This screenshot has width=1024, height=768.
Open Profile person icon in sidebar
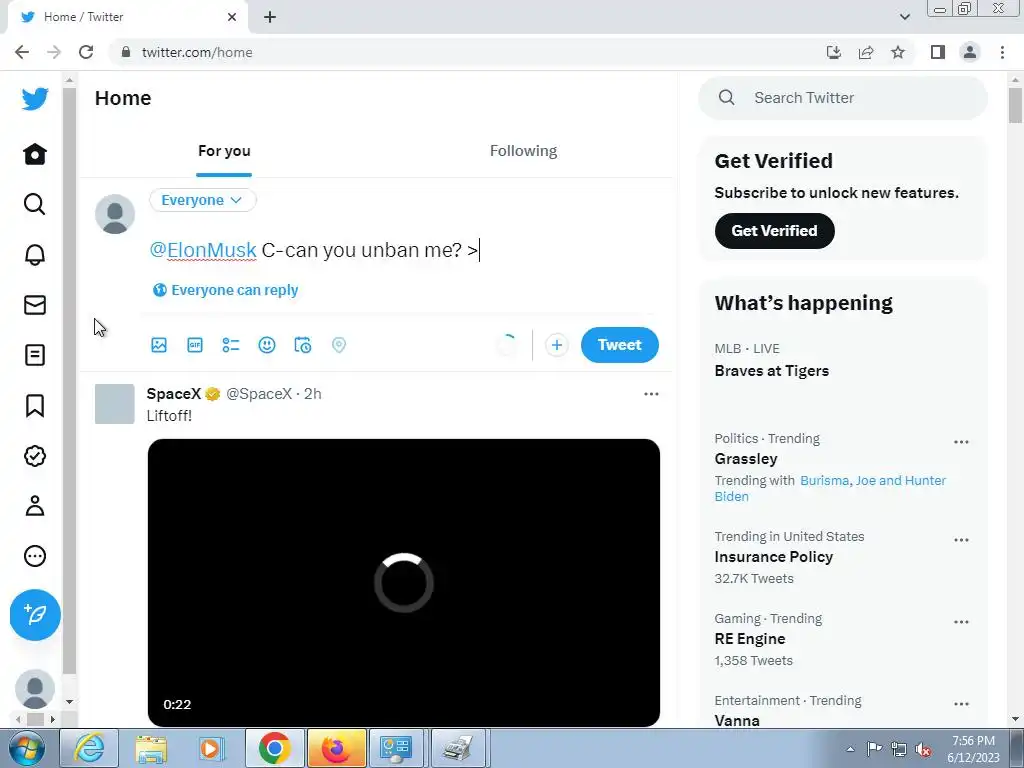(x=35, y=506)
